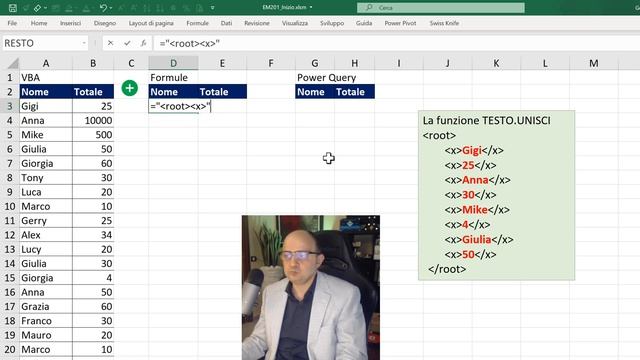This screenshot has width=640, height=360.
Task: Open the Guida ribbon tab
Action: (x=364, y=23)
